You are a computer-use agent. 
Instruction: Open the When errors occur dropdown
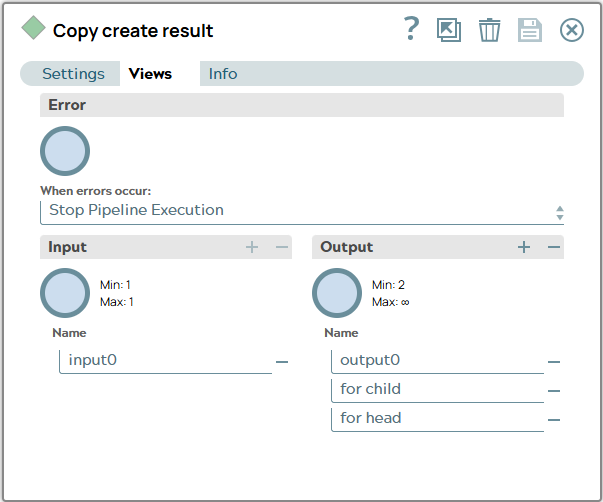coord(302,212)
